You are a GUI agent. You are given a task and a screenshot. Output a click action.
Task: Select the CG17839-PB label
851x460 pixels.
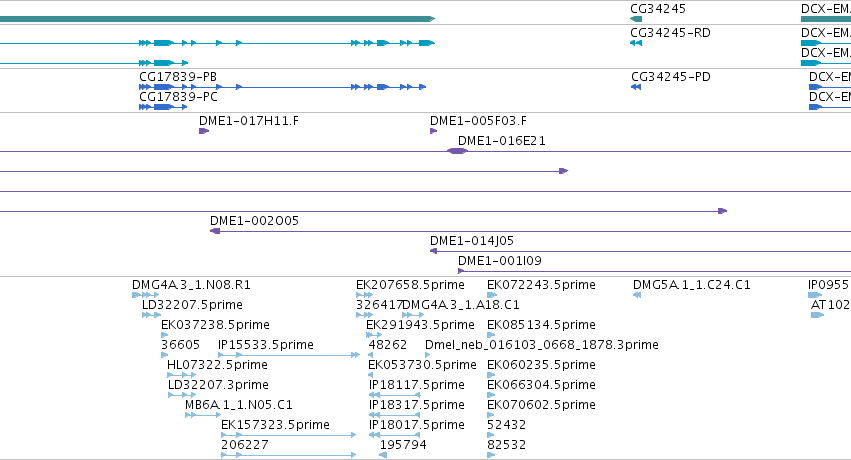click(x=178, y=76)
